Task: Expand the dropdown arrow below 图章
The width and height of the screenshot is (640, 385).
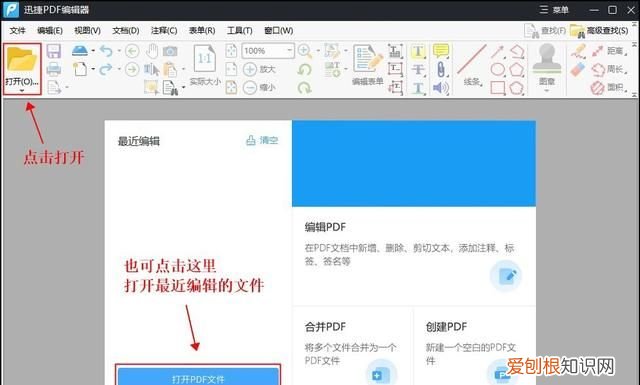Action: point(547,90)
